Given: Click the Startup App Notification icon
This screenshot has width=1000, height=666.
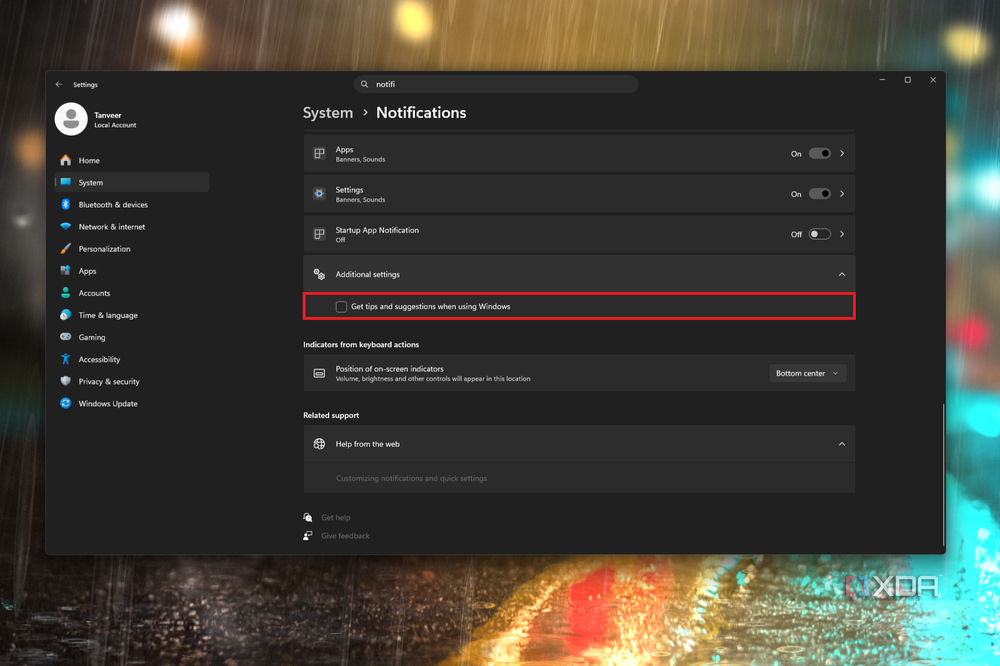Looking at the screenshot, I should click(320, 234).
